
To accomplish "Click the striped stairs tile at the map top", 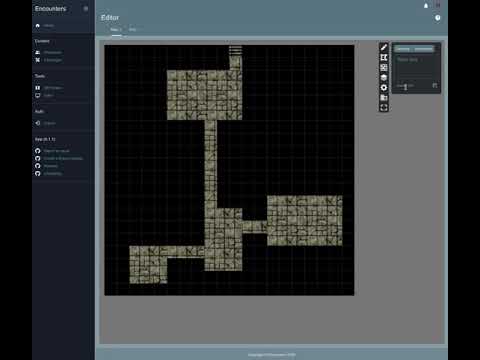I will point(235,51).
